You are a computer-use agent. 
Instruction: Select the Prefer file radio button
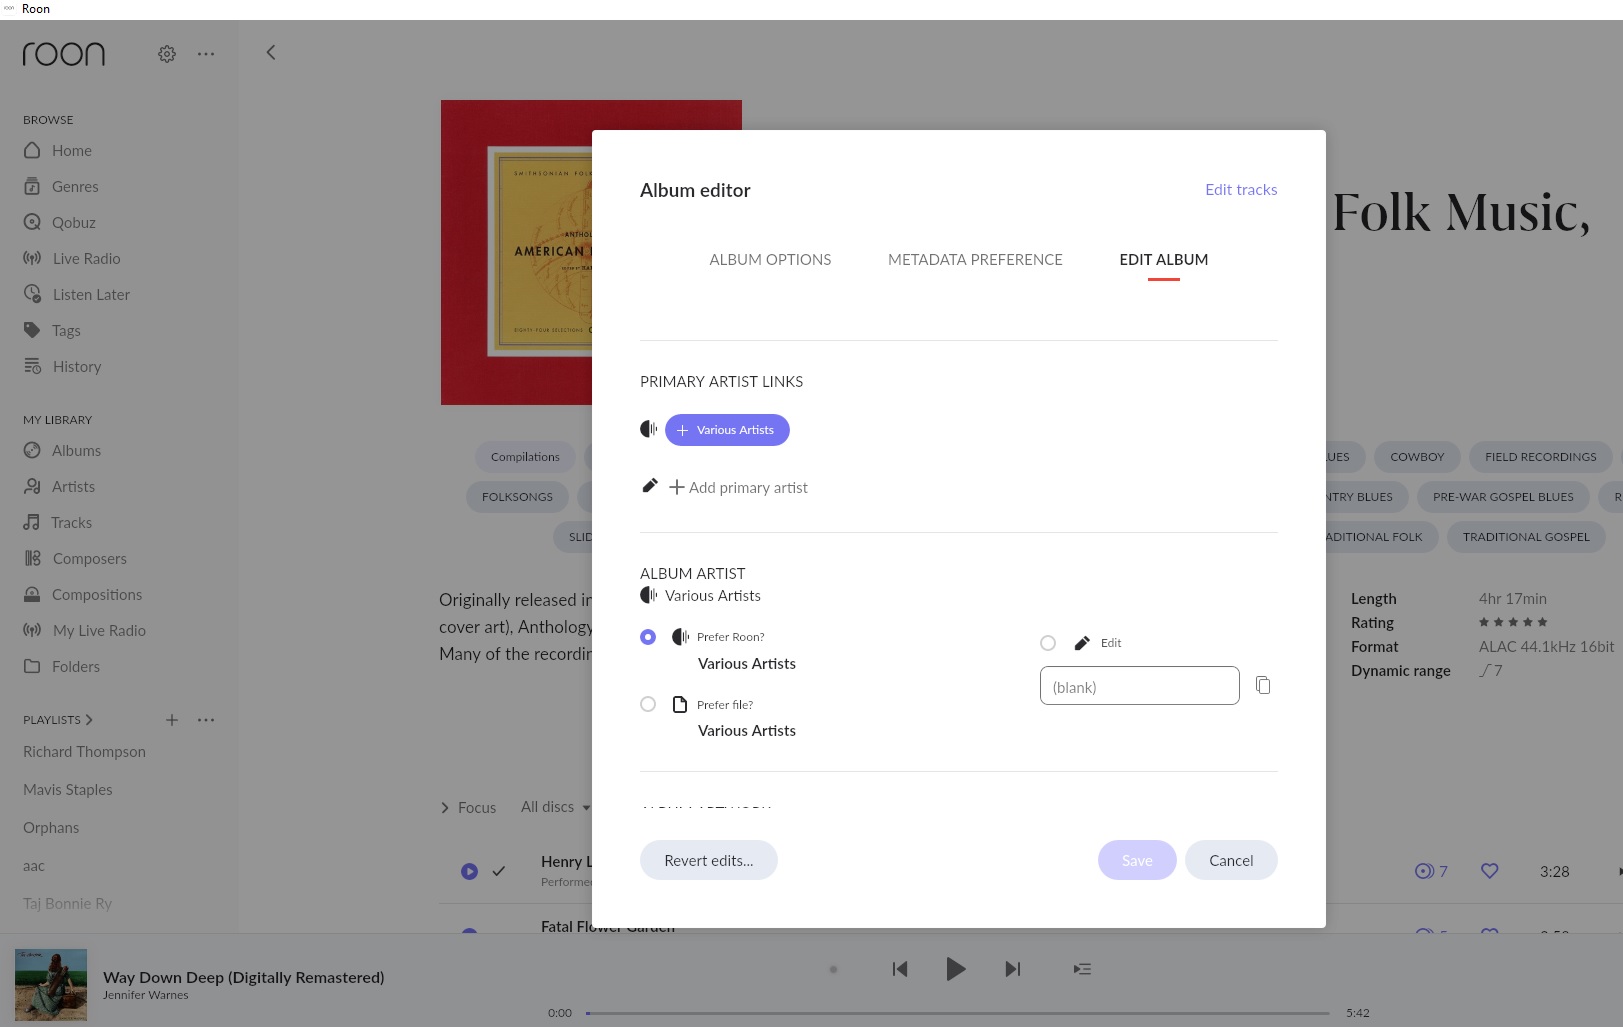pyautogui.click(x=648, y=704)
